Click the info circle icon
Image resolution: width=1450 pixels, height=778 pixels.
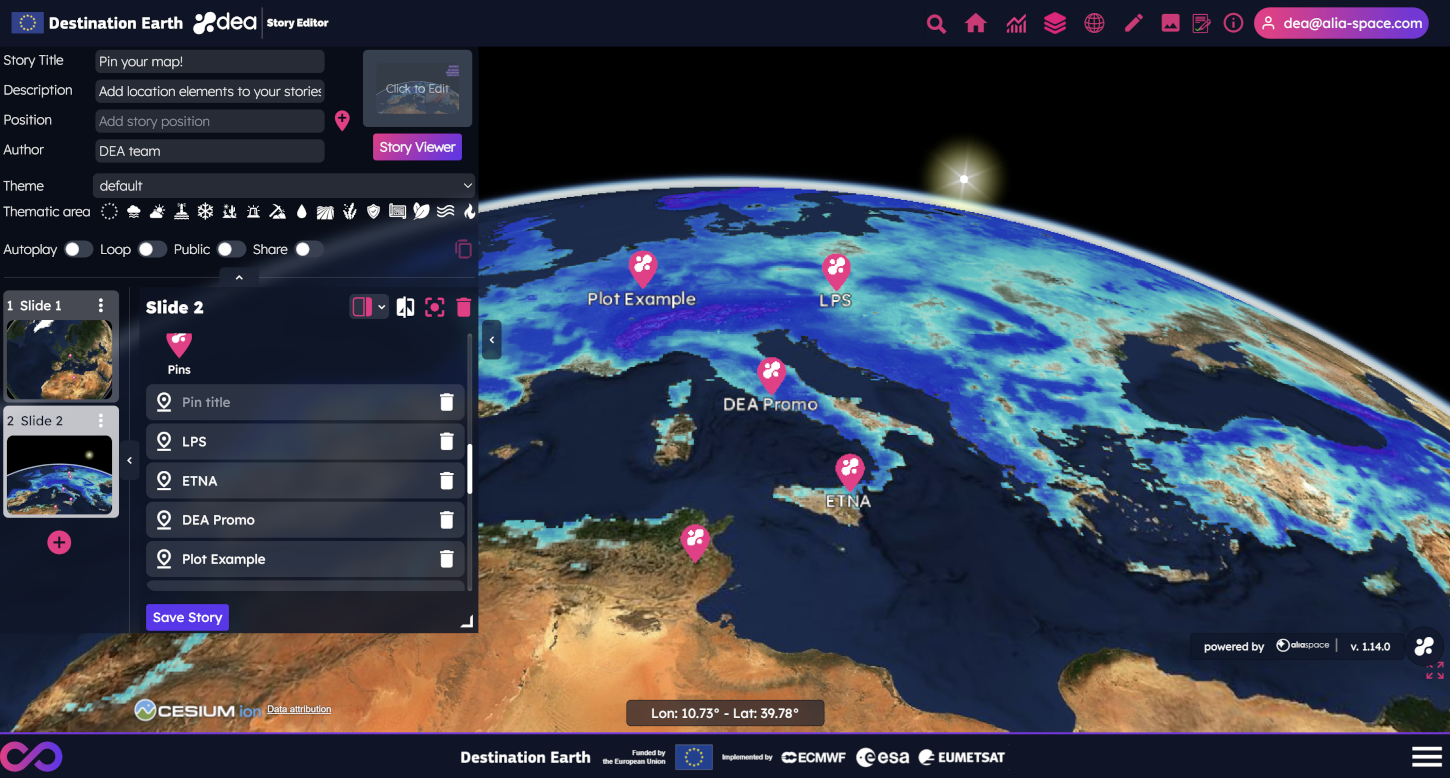pyautogui.click(x=1233, y=24)
